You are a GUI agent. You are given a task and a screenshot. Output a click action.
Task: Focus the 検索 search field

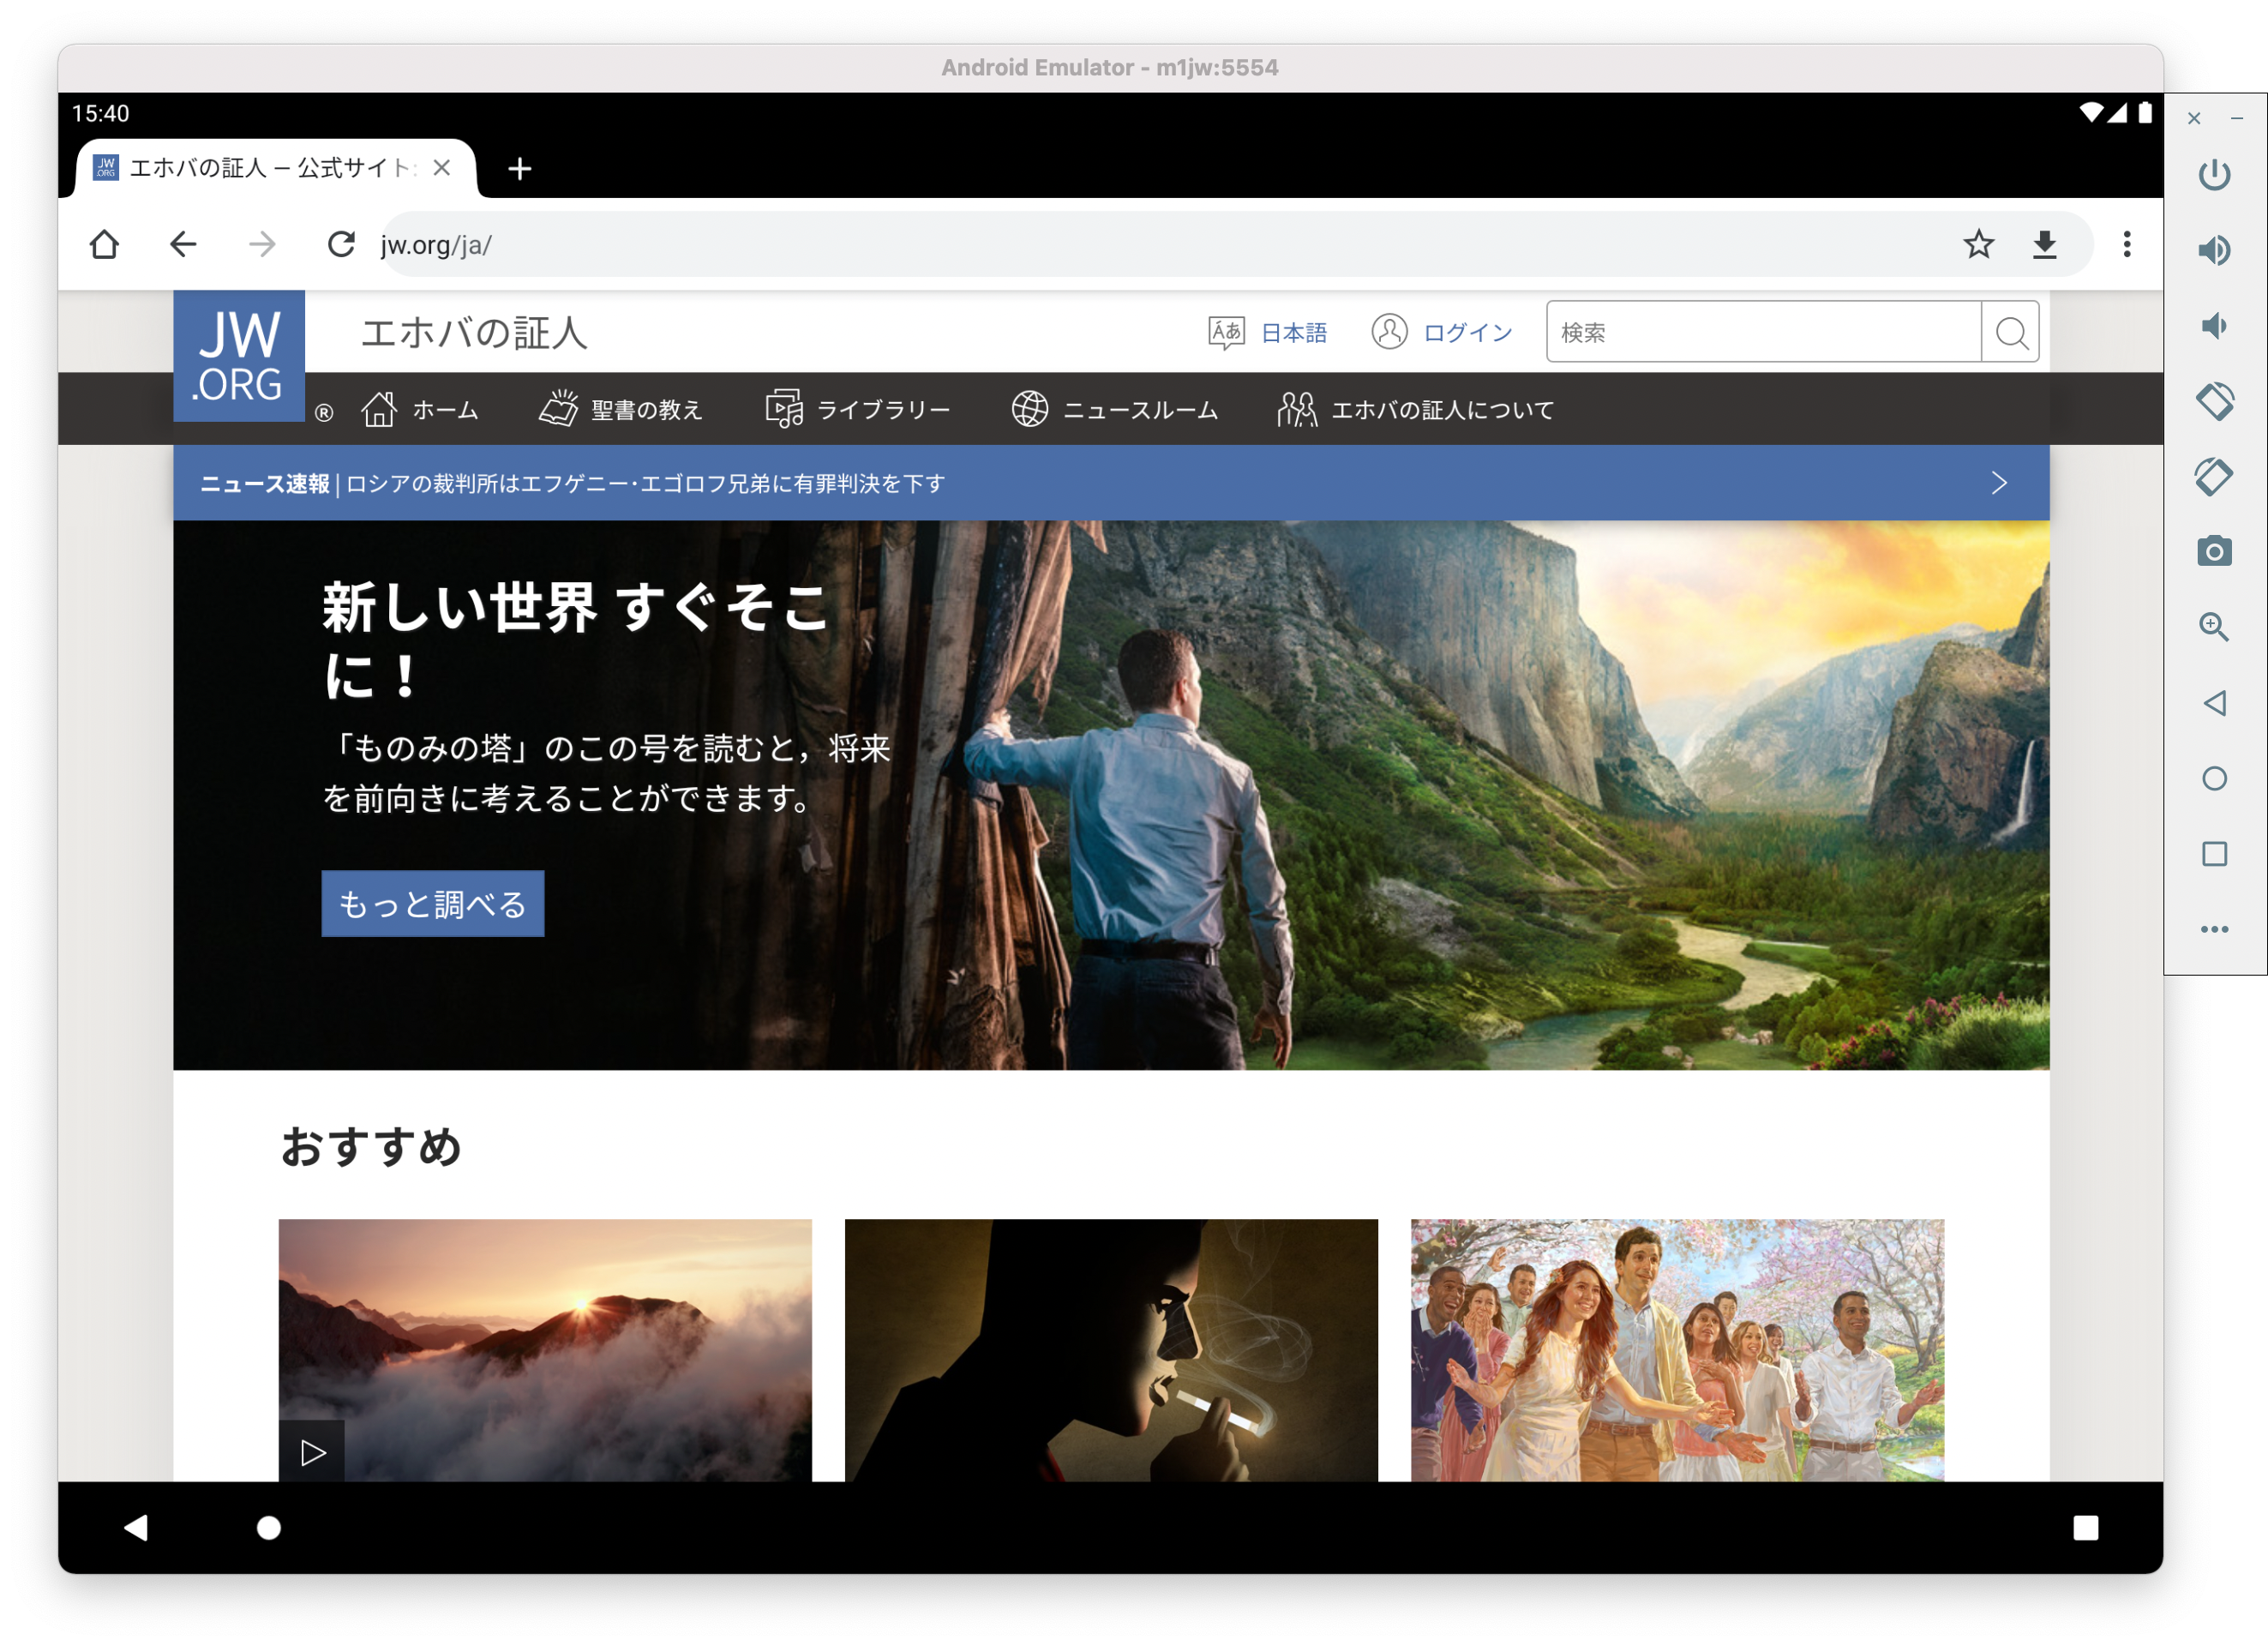click(1763, 332)
